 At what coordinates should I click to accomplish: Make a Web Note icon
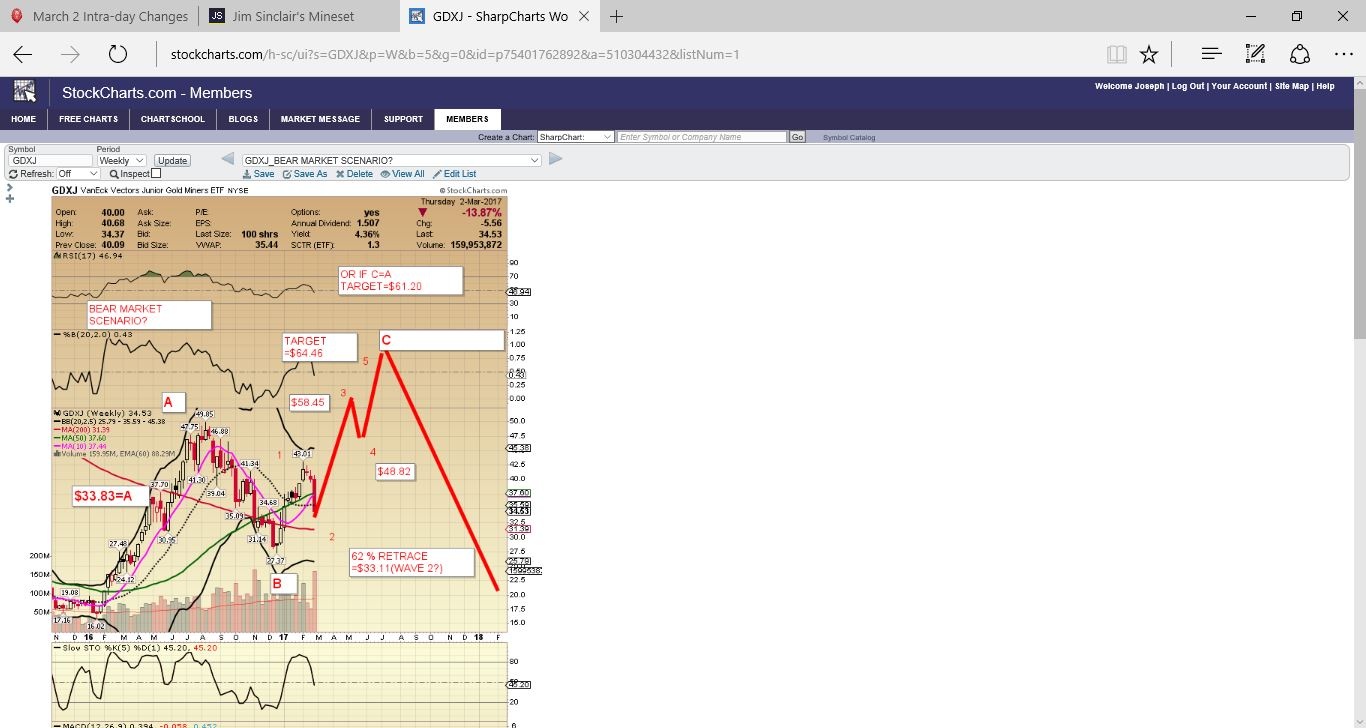coord(1255,54)
